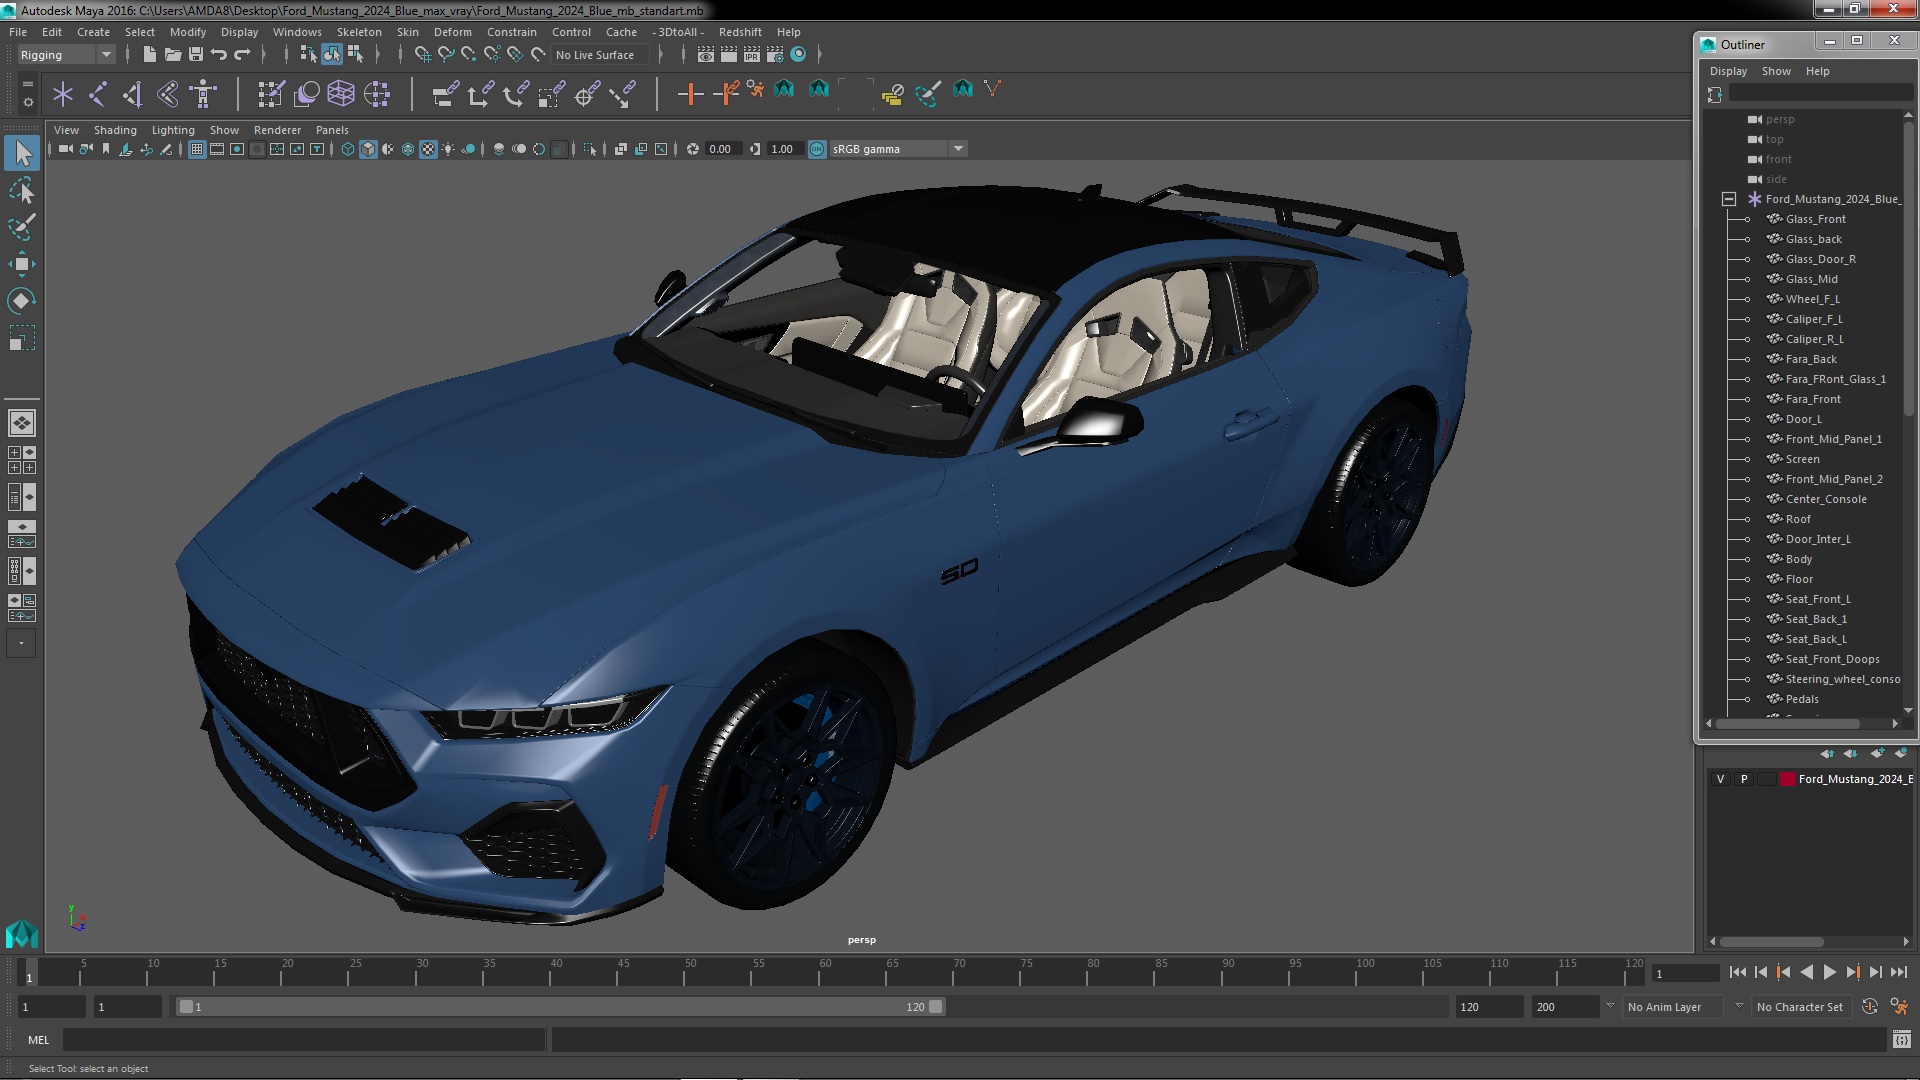Open the viewport Renderer menu
The height and width of the screenshot is (1080, 1920).
point(277,130)
